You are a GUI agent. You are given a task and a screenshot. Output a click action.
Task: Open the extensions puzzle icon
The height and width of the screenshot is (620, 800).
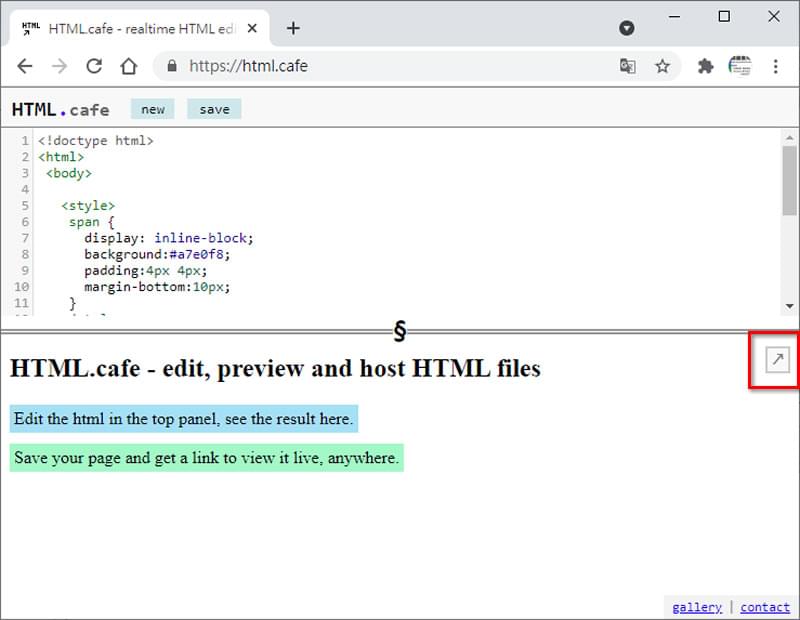coord(705,66)
